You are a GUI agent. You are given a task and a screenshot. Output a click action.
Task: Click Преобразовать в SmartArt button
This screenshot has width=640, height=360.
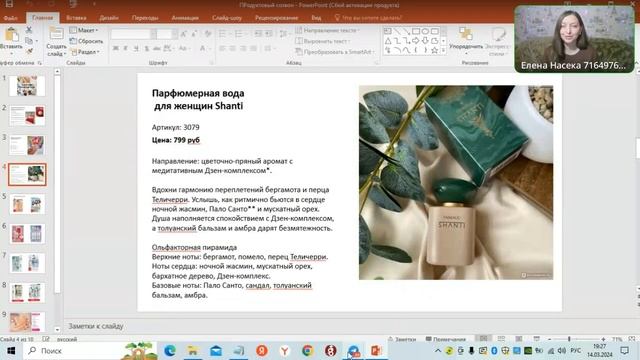[x=335, y=52]
